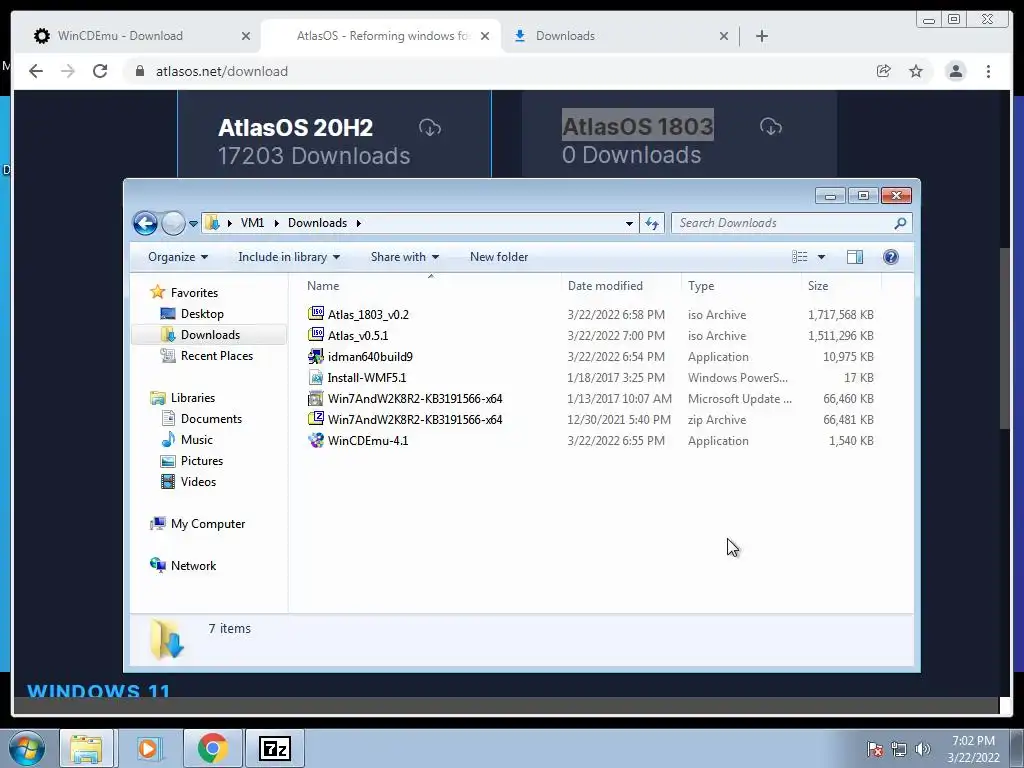Open the Include in library menu
1024x768 pixels.
tap(289, 257)
